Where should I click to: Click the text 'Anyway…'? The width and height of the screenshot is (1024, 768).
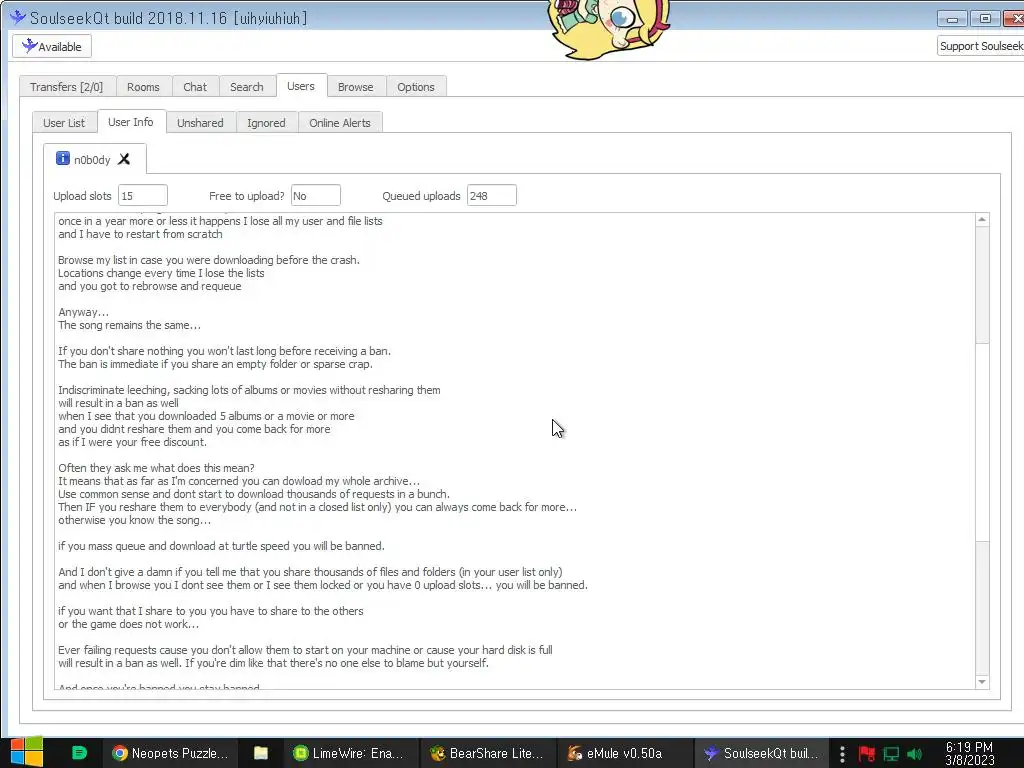pyautogui.click(x=84, y=312)
